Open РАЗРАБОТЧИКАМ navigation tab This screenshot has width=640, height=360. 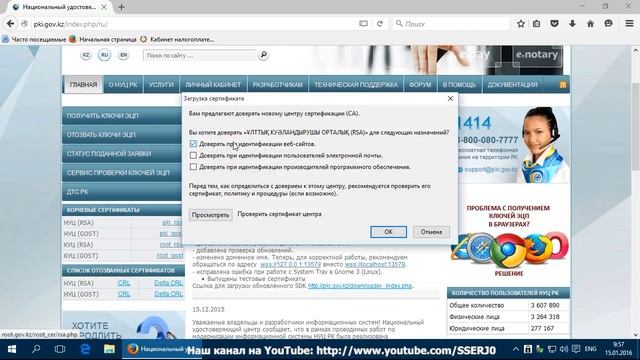[x=278, y=84]
